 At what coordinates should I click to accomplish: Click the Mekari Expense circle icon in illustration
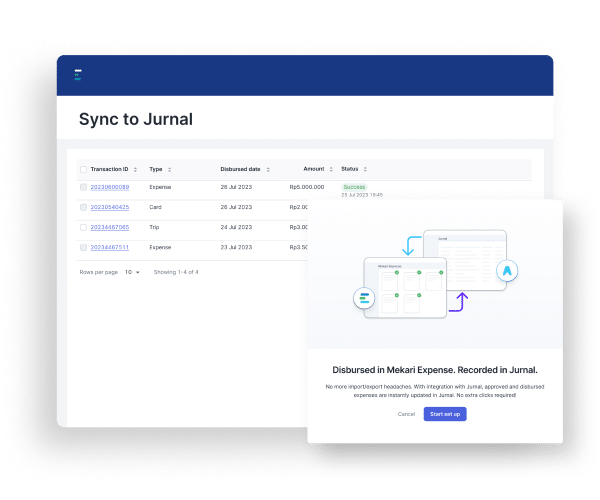point(364,298)
